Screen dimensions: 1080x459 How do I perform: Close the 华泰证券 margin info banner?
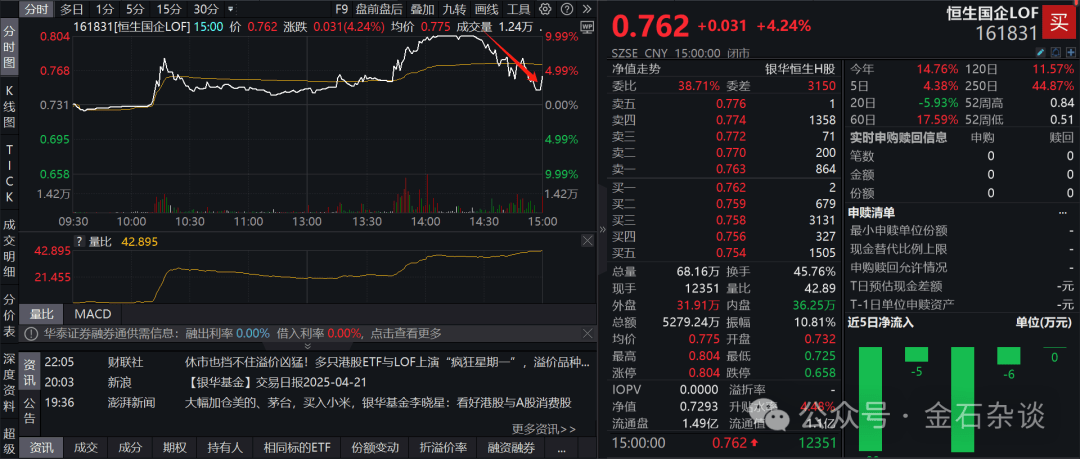pyautogui.click(x=588, y=334)
